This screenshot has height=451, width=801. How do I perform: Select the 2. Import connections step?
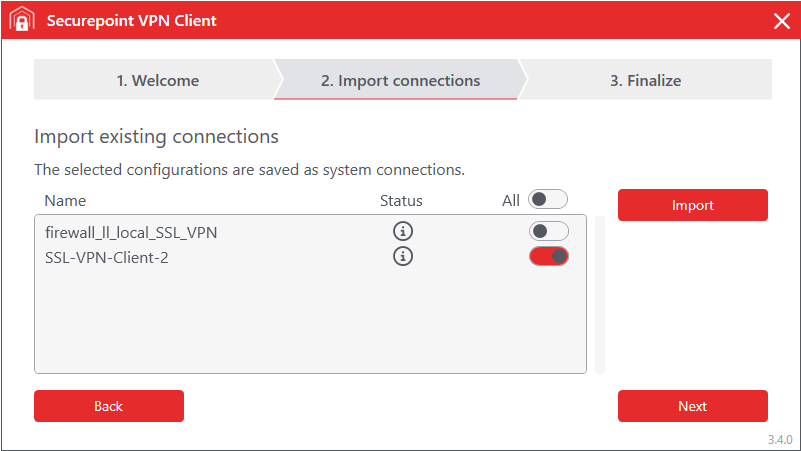point(400,80)
